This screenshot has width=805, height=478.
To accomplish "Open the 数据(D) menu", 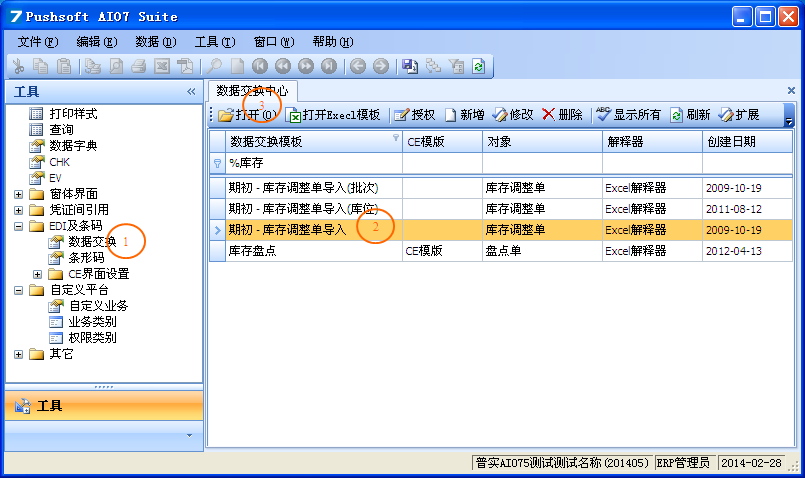I will click(x=155, y=42).
